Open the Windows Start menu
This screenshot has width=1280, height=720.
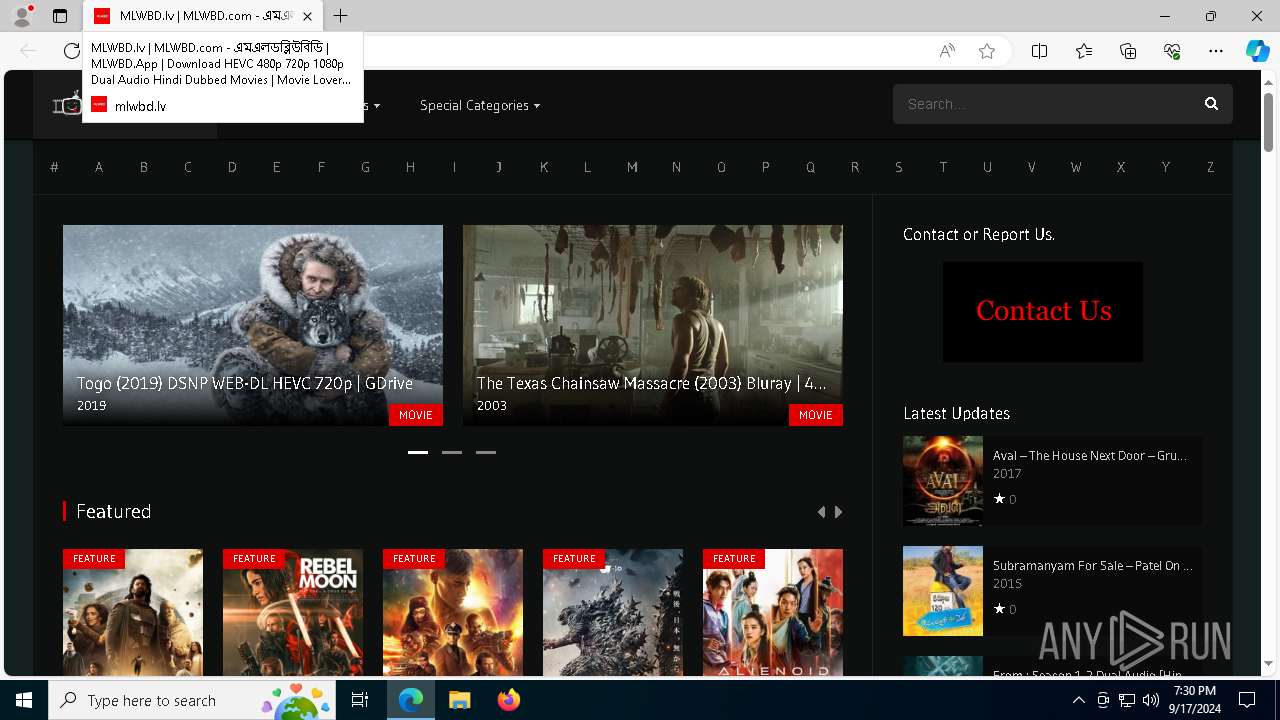coord(24,700)
